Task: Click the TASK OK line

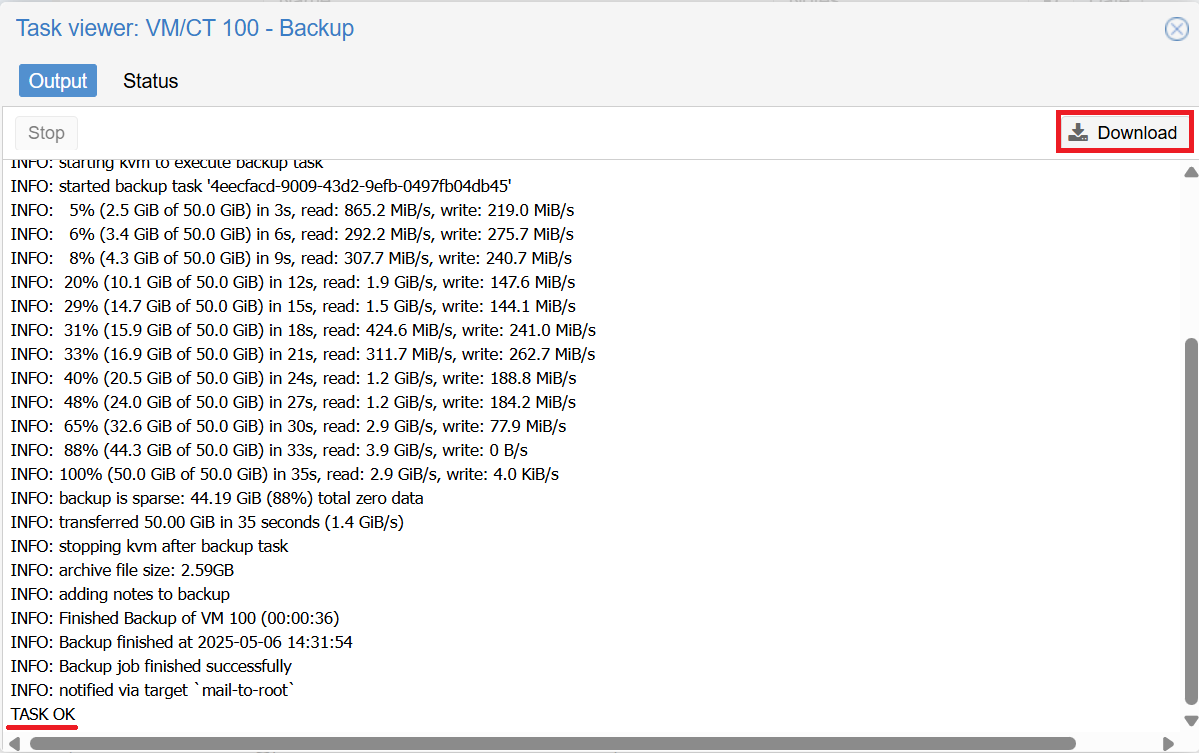Action: [43, 714]
